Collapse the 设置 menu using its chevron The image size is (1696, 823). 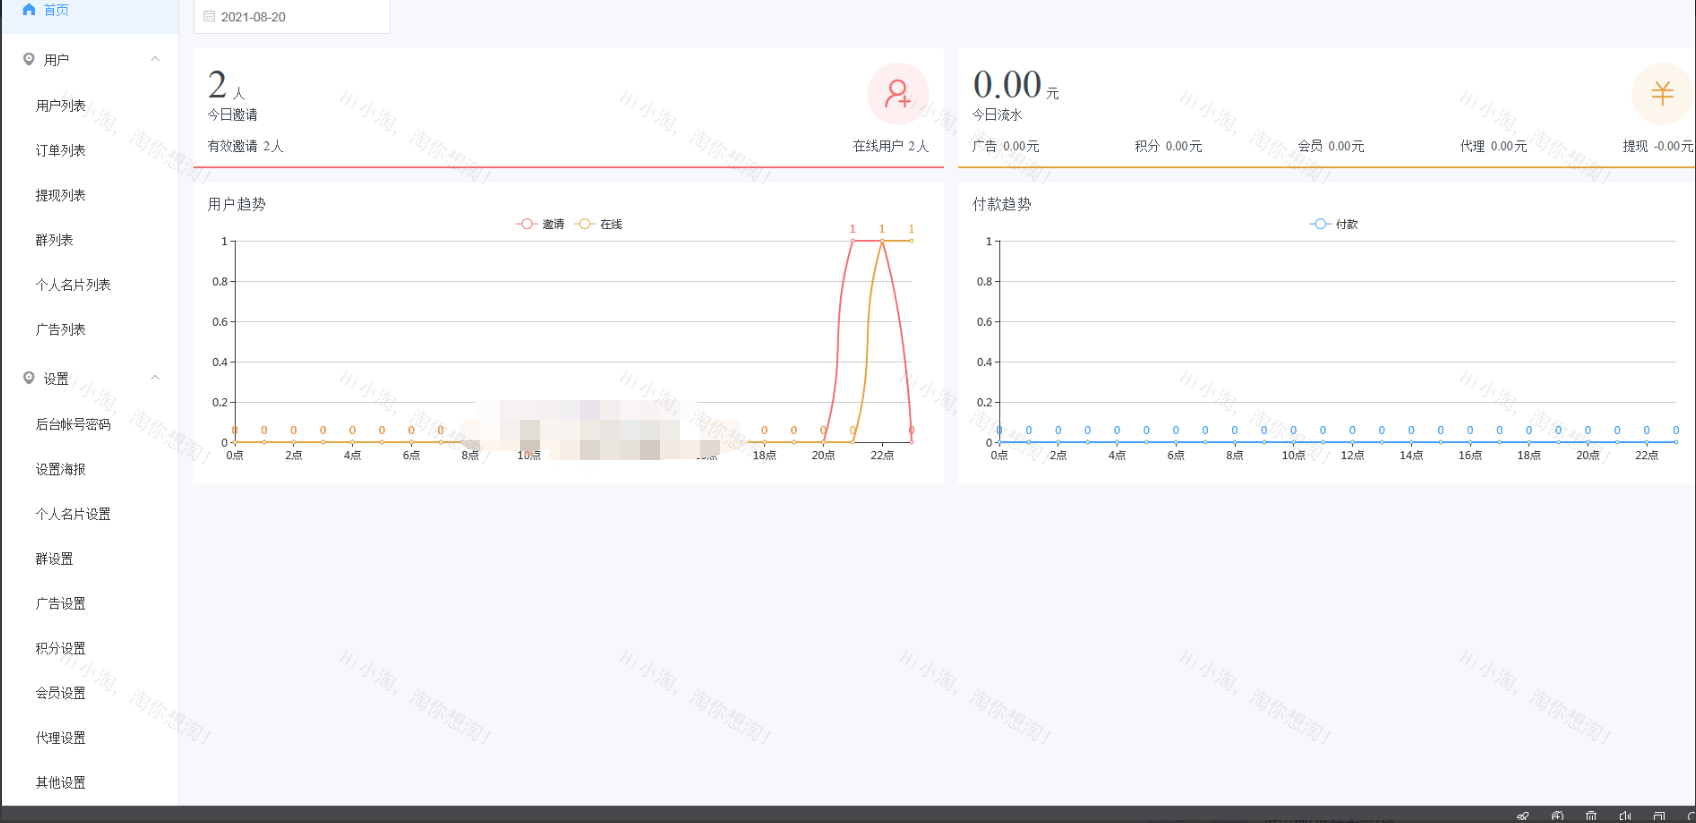[155, 378]
